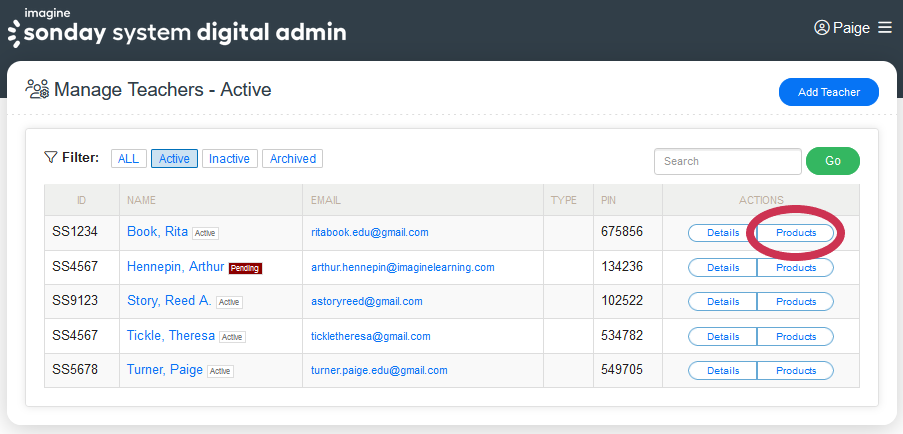Open Products for Rita Book
The height and width of the screenshot is (434, 903).
[x=796, y=232]
